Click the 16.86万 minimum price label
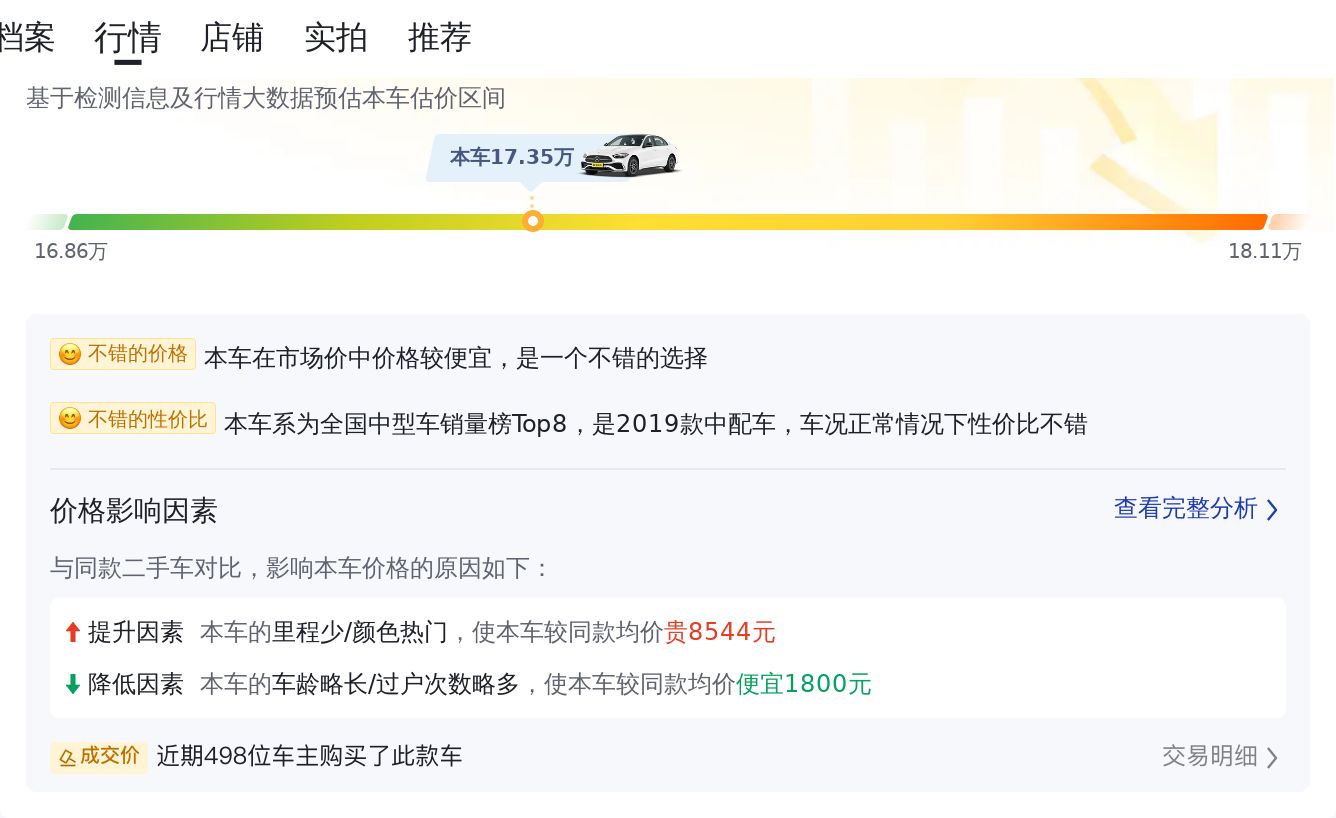Screen dimensions: 1336x818 (70, 251)
